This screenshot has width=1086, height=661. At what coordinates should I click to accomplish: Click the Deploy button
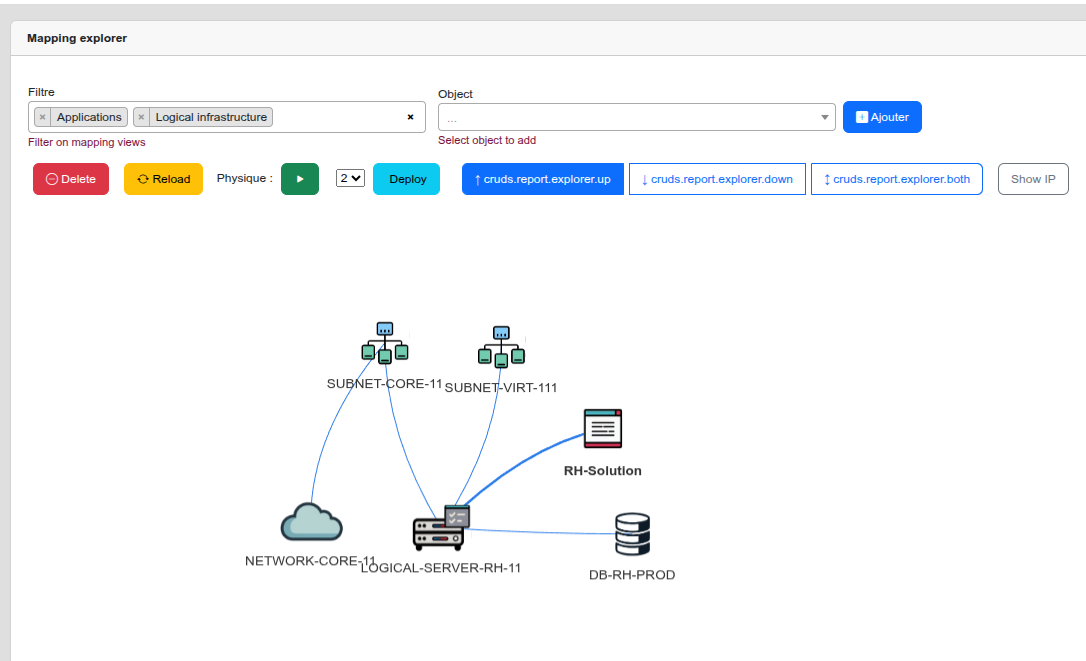click(406, 179)
